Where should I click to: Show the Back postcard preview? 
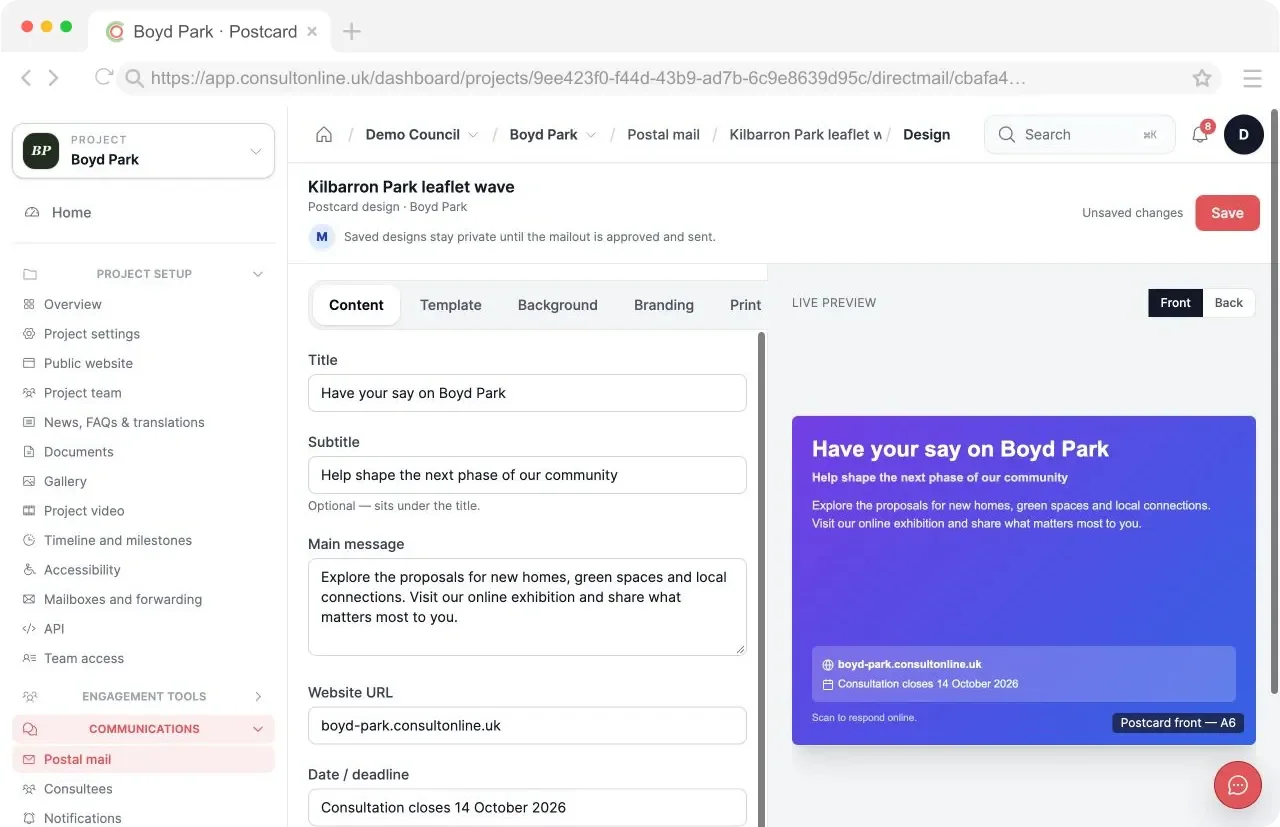point(1229,303)
